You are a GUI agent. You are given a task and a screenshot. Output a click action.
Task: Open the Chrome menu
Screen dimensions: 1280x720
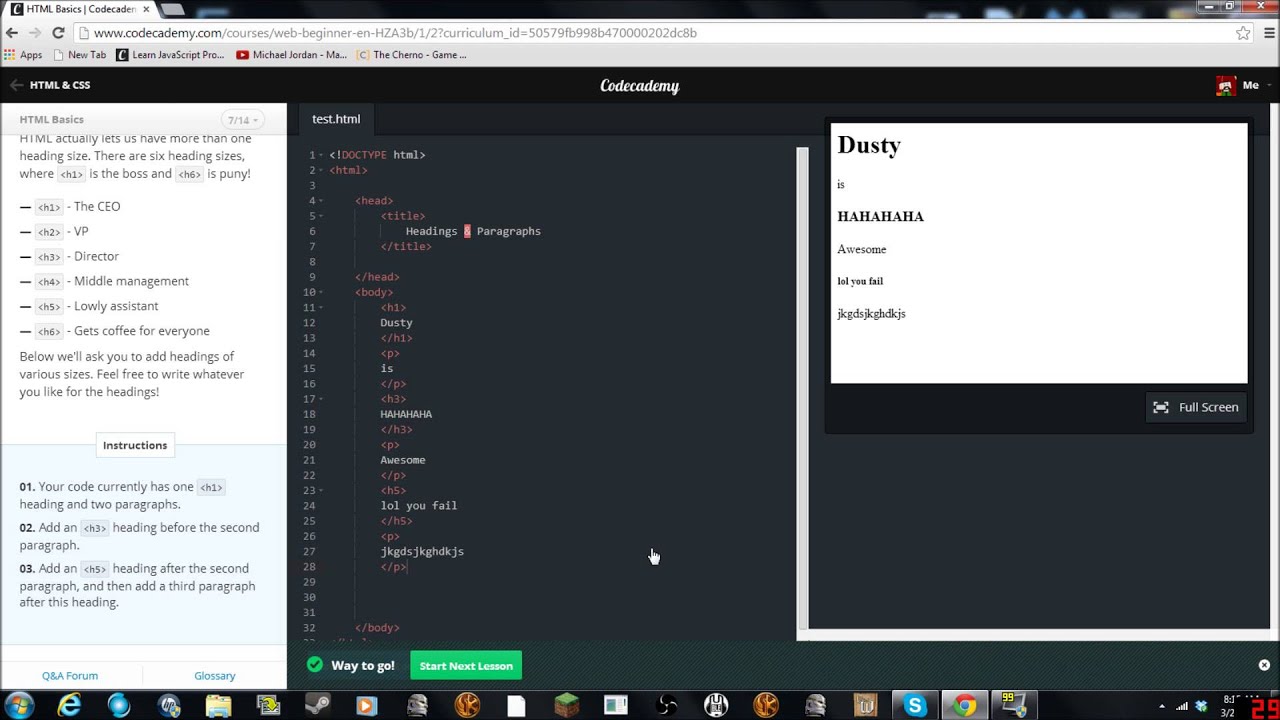point(1270,33)
